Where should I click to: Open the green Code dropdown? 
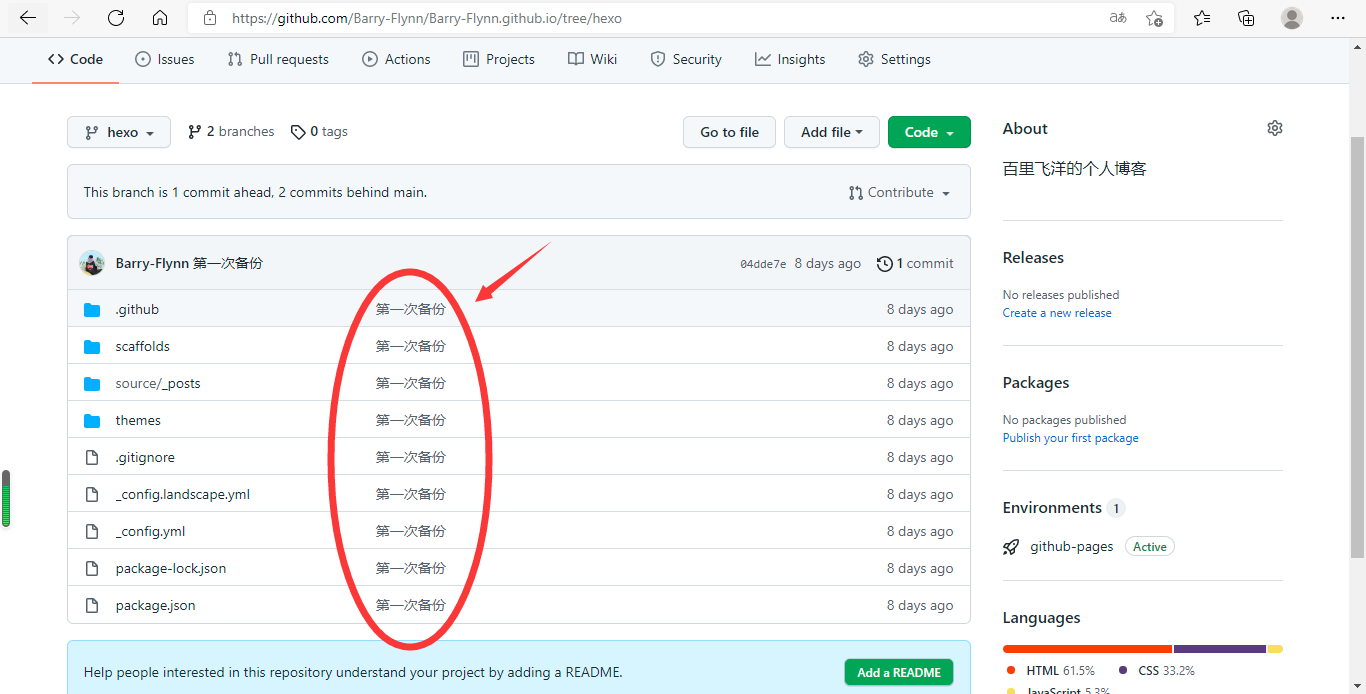929,132
